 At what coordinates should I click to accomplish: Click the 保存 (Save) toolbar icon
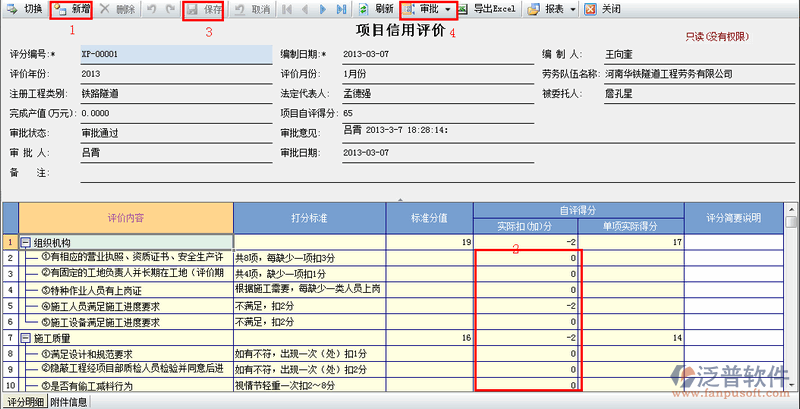point(203,9)
